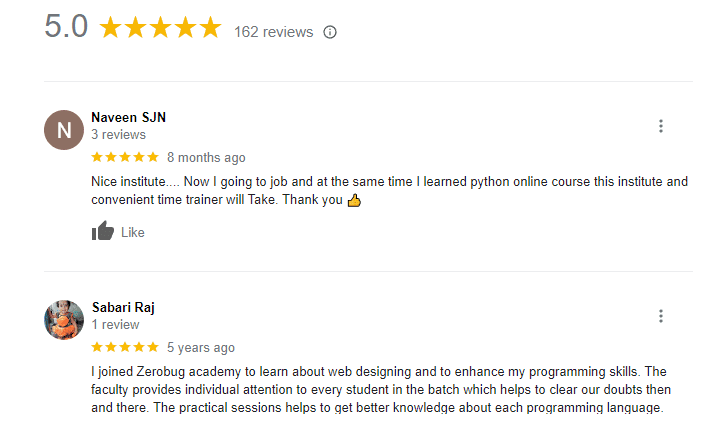Open Naveen SJN's profile name link
Screen dimensions: 712x433
(x=128, y=117)
